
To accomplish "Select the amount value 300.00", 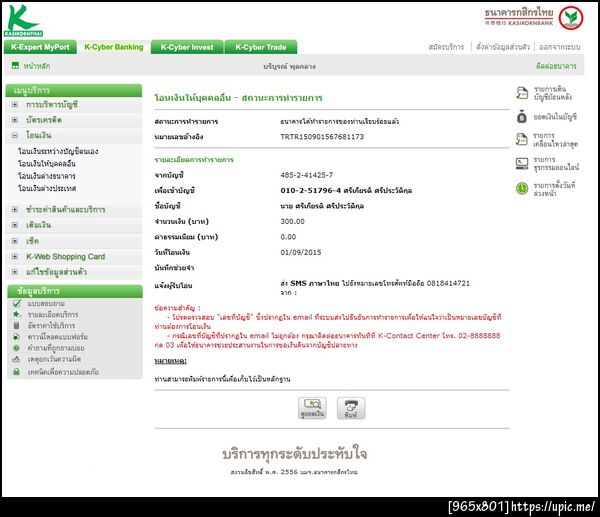I will (292, 221).
